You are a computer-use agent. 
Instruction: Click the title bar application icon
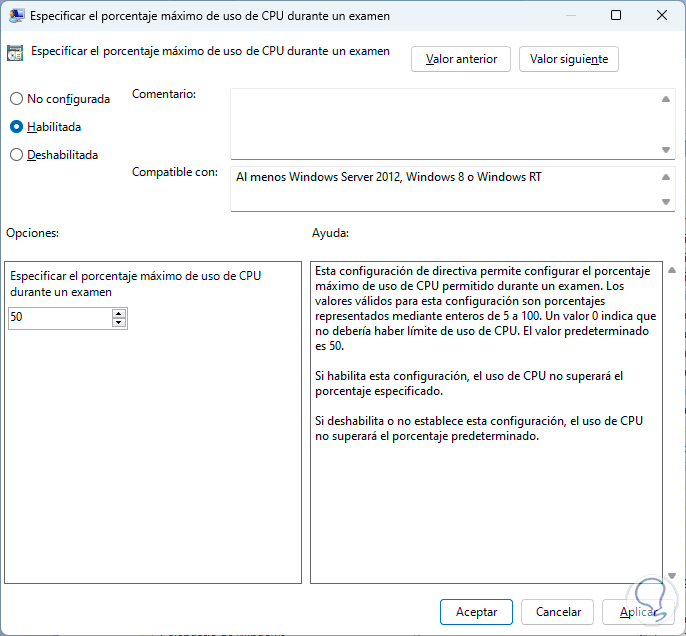coord(16,16)
